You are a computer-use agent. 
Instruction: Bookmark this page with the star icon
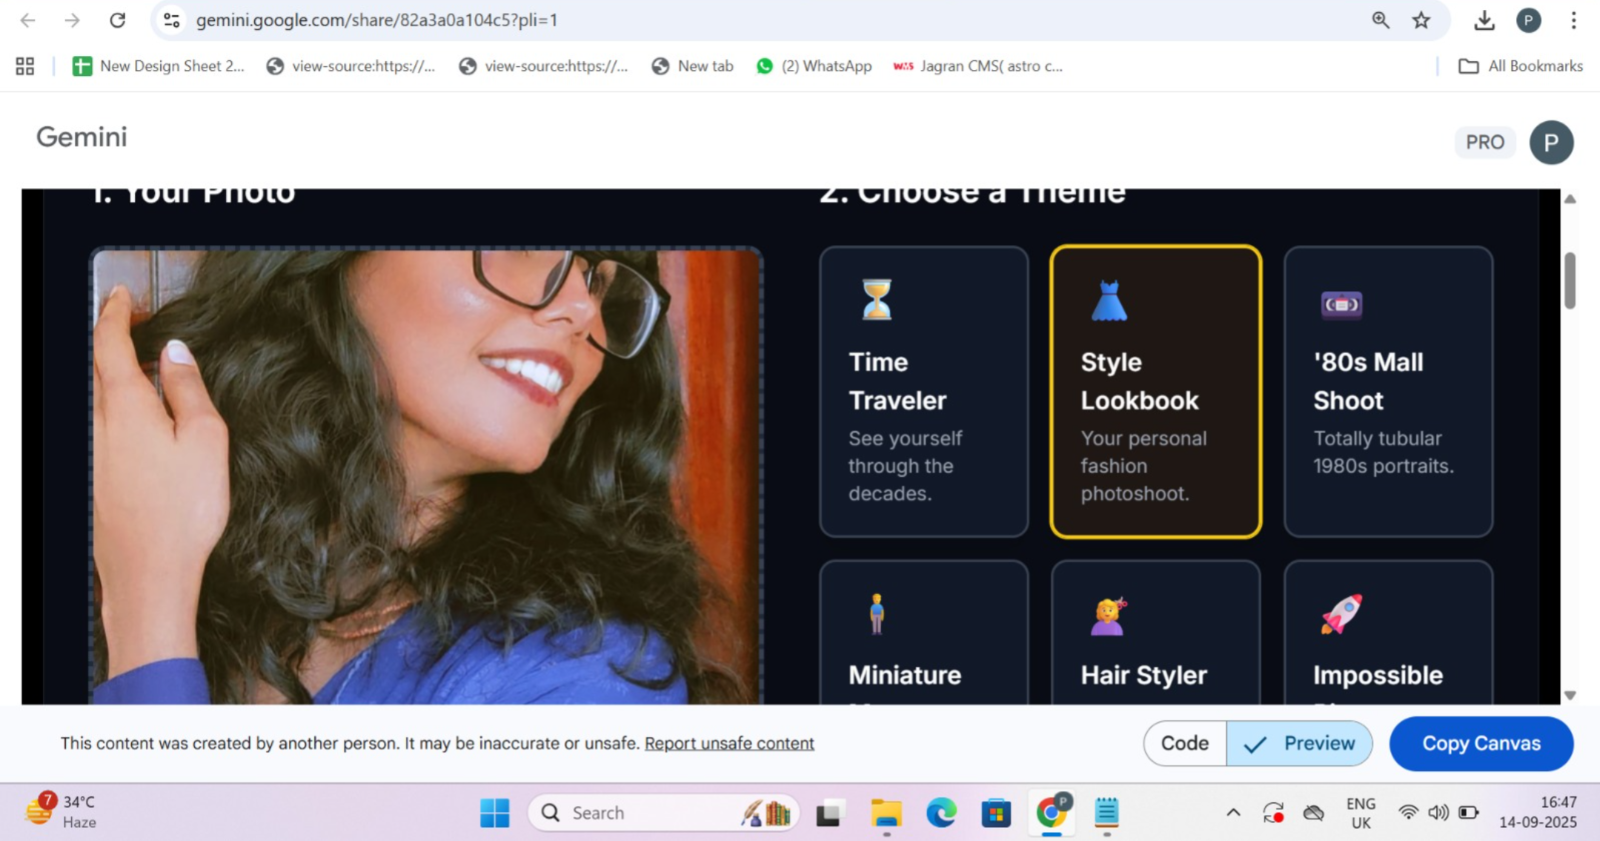(x=1421, y=20)
